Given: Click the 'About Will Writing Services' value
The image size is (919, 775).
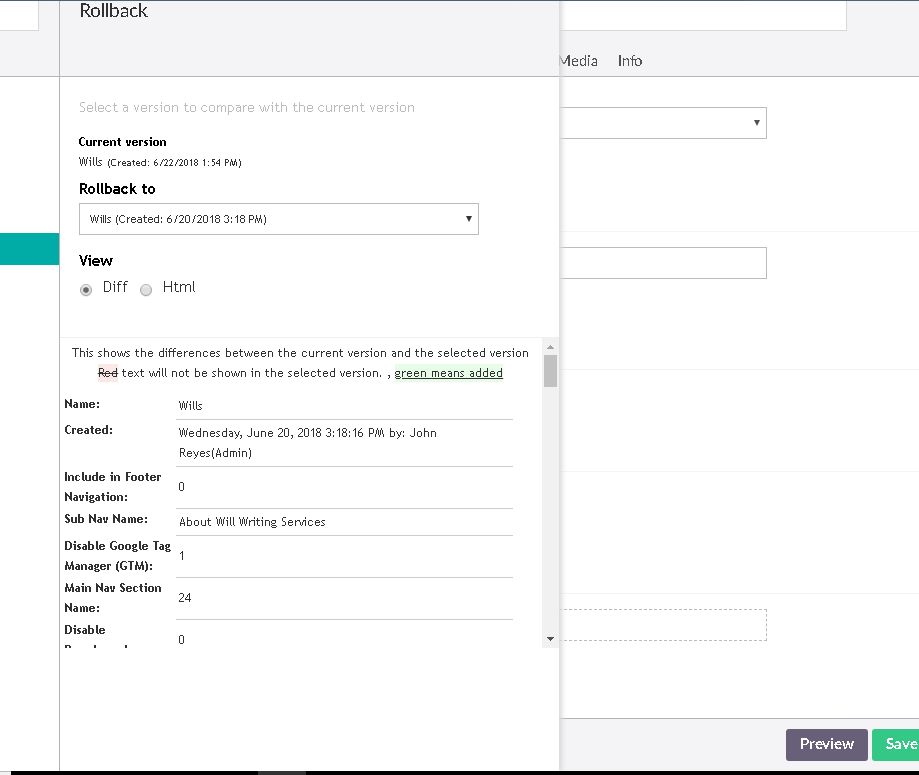Looking at the screenshot, I should pos(252,522).
